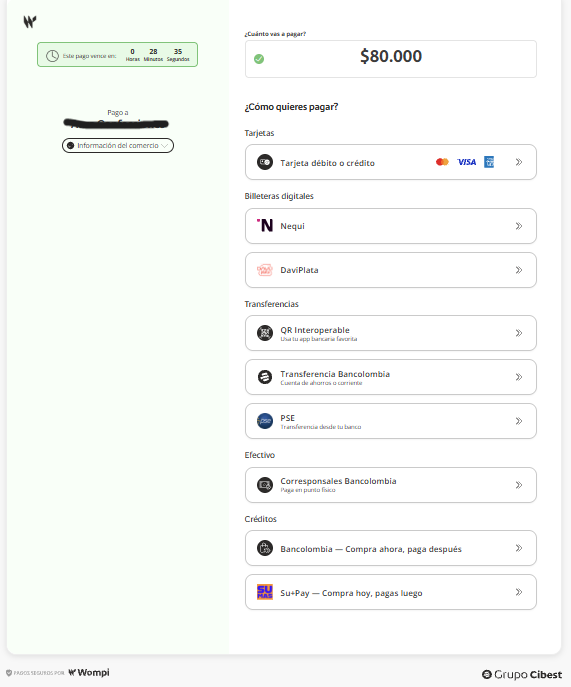The width and height of the screenshot is (571, 687).
Task: Open Tarjeta débito o crédito chevron arrow
Action: [x=519, y=162]
